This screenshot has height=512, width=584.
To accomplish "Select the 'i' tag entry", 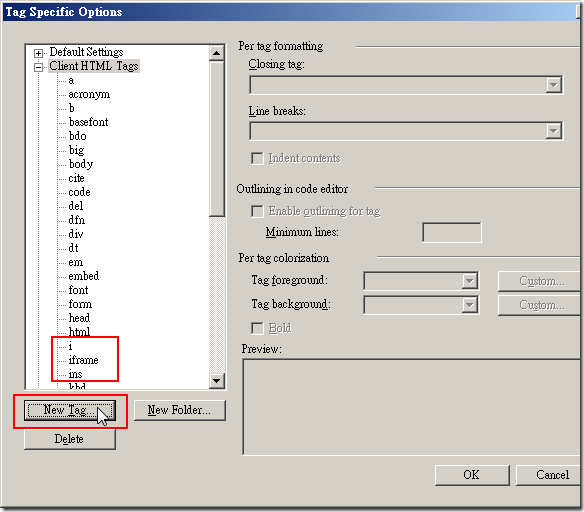I will 70,346.
